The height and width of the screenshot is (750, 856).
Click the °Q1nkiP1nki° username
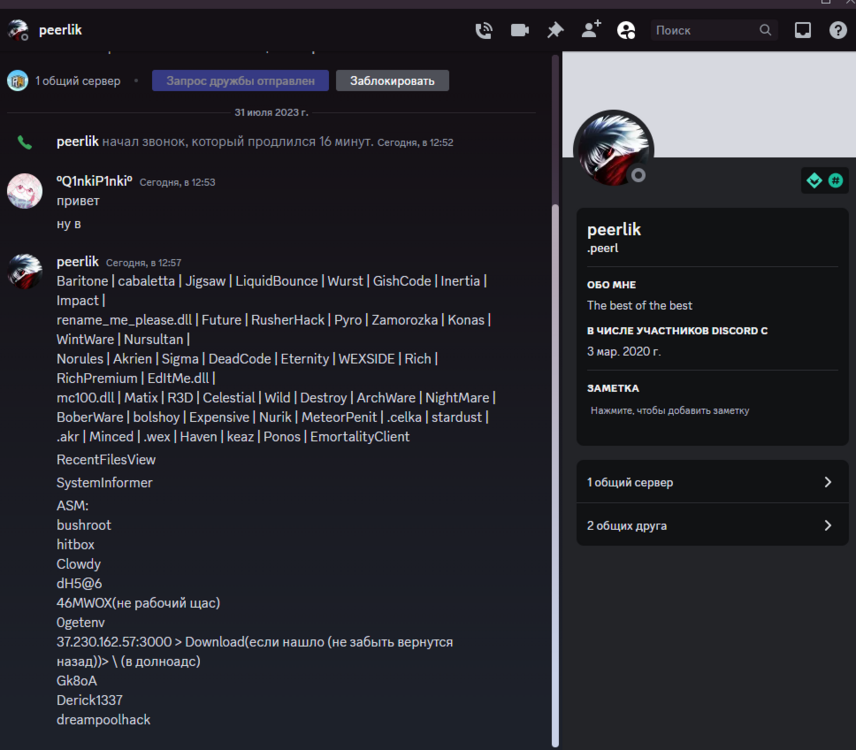[x=94, y=181]
